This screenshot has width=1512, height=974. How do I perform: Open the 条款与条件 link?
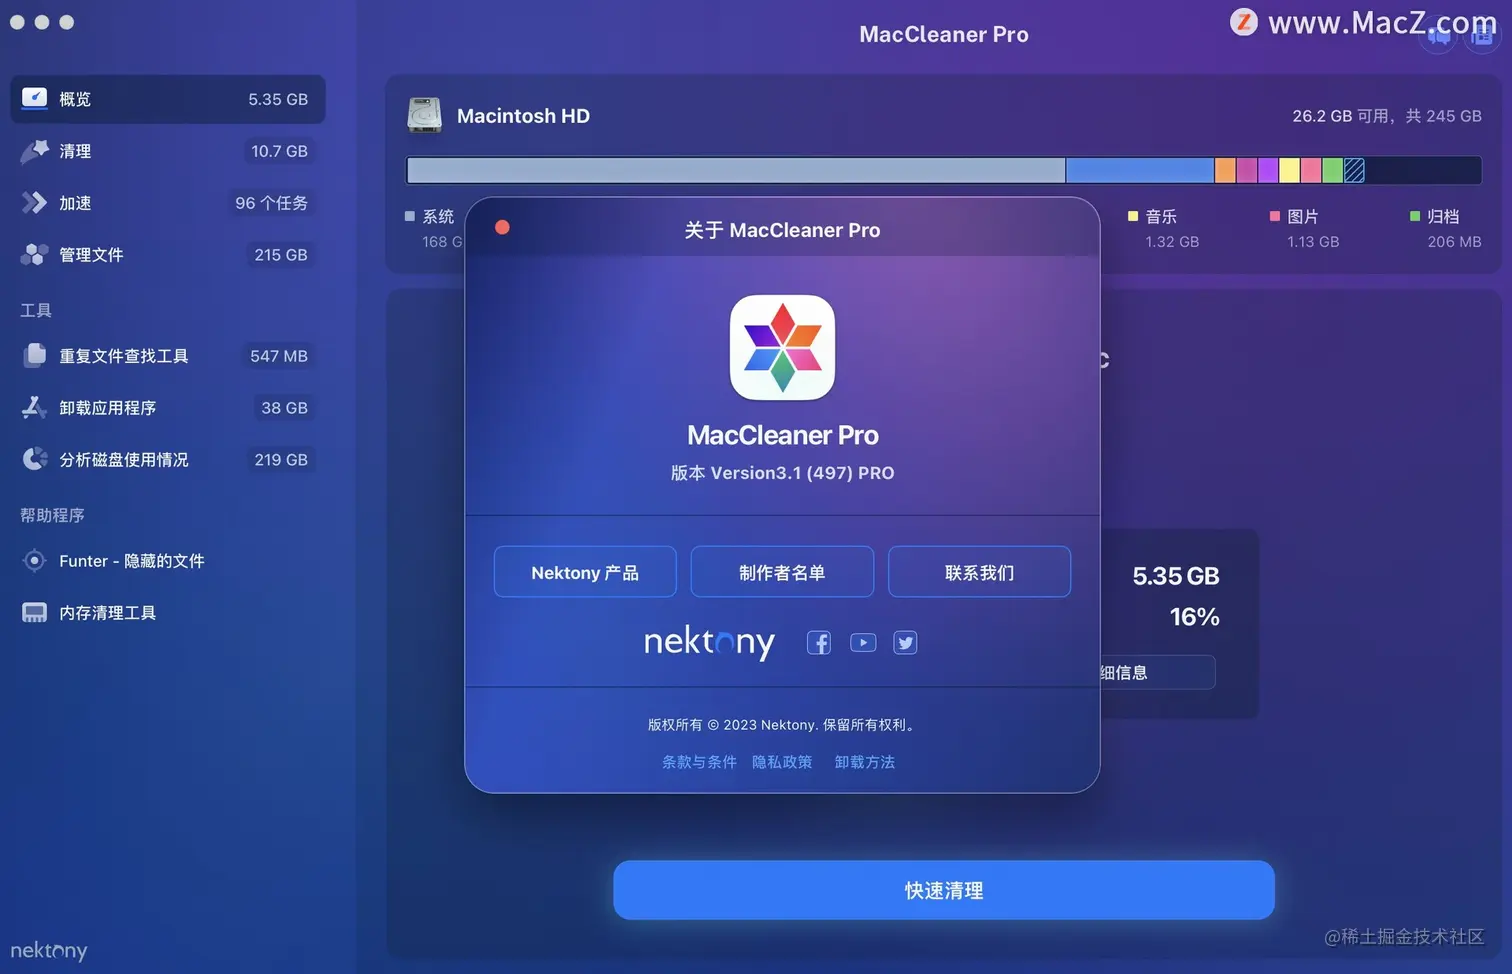[699, 762]
